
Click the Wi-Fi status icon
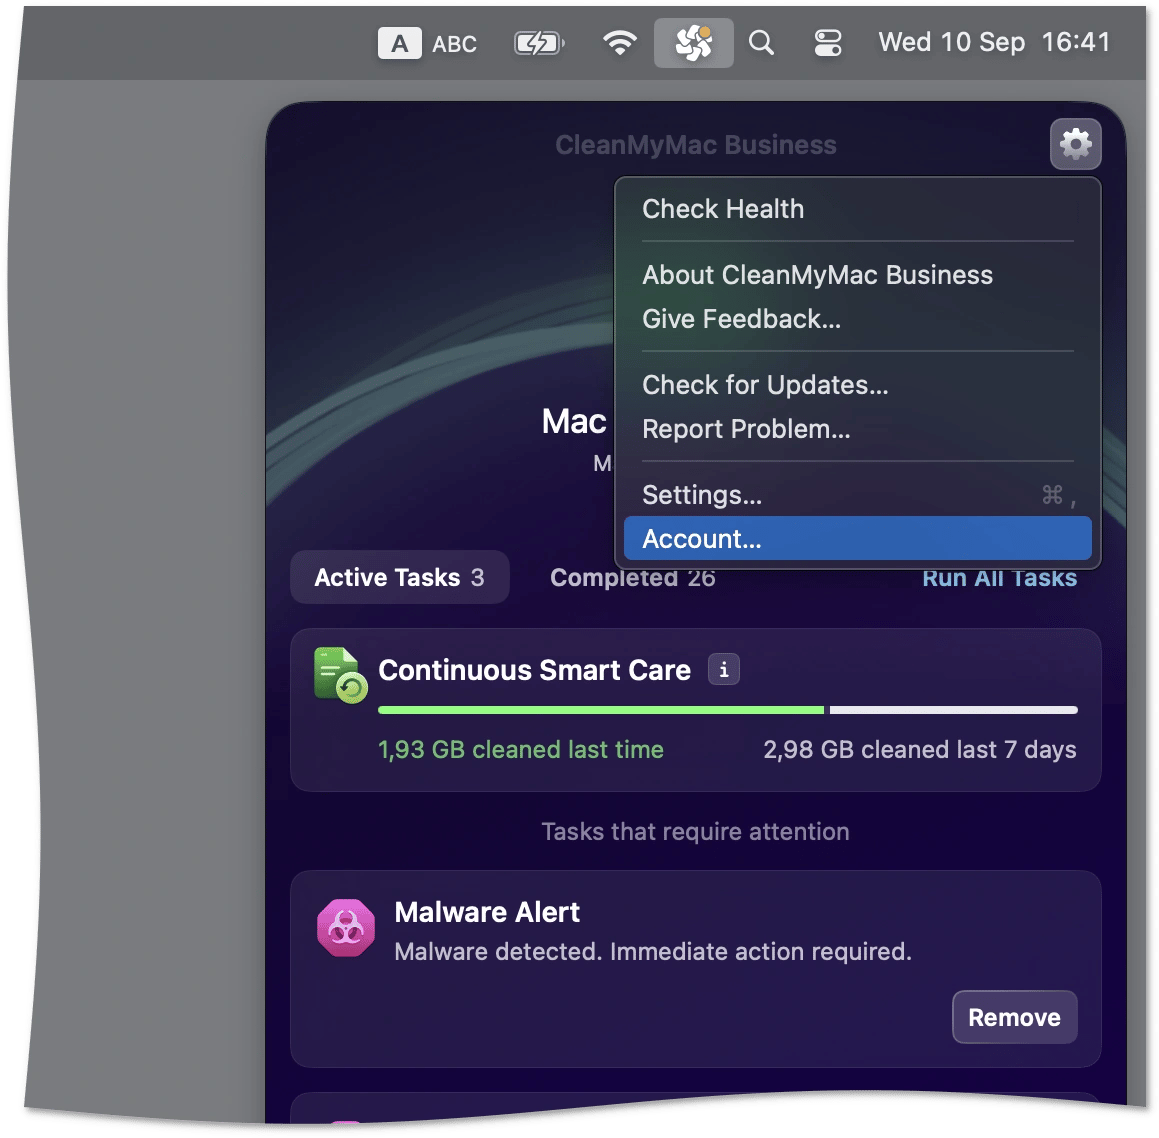pos(619,43)
